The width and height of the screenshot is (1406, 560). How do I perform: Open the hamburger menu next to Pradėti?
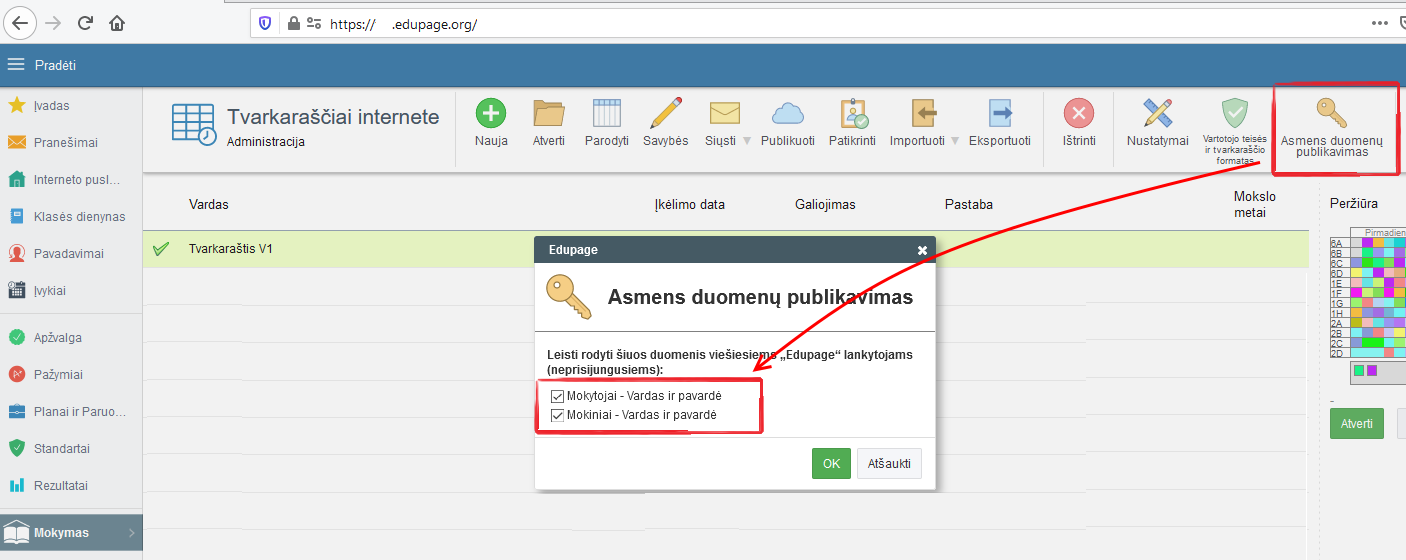[15, 65]
